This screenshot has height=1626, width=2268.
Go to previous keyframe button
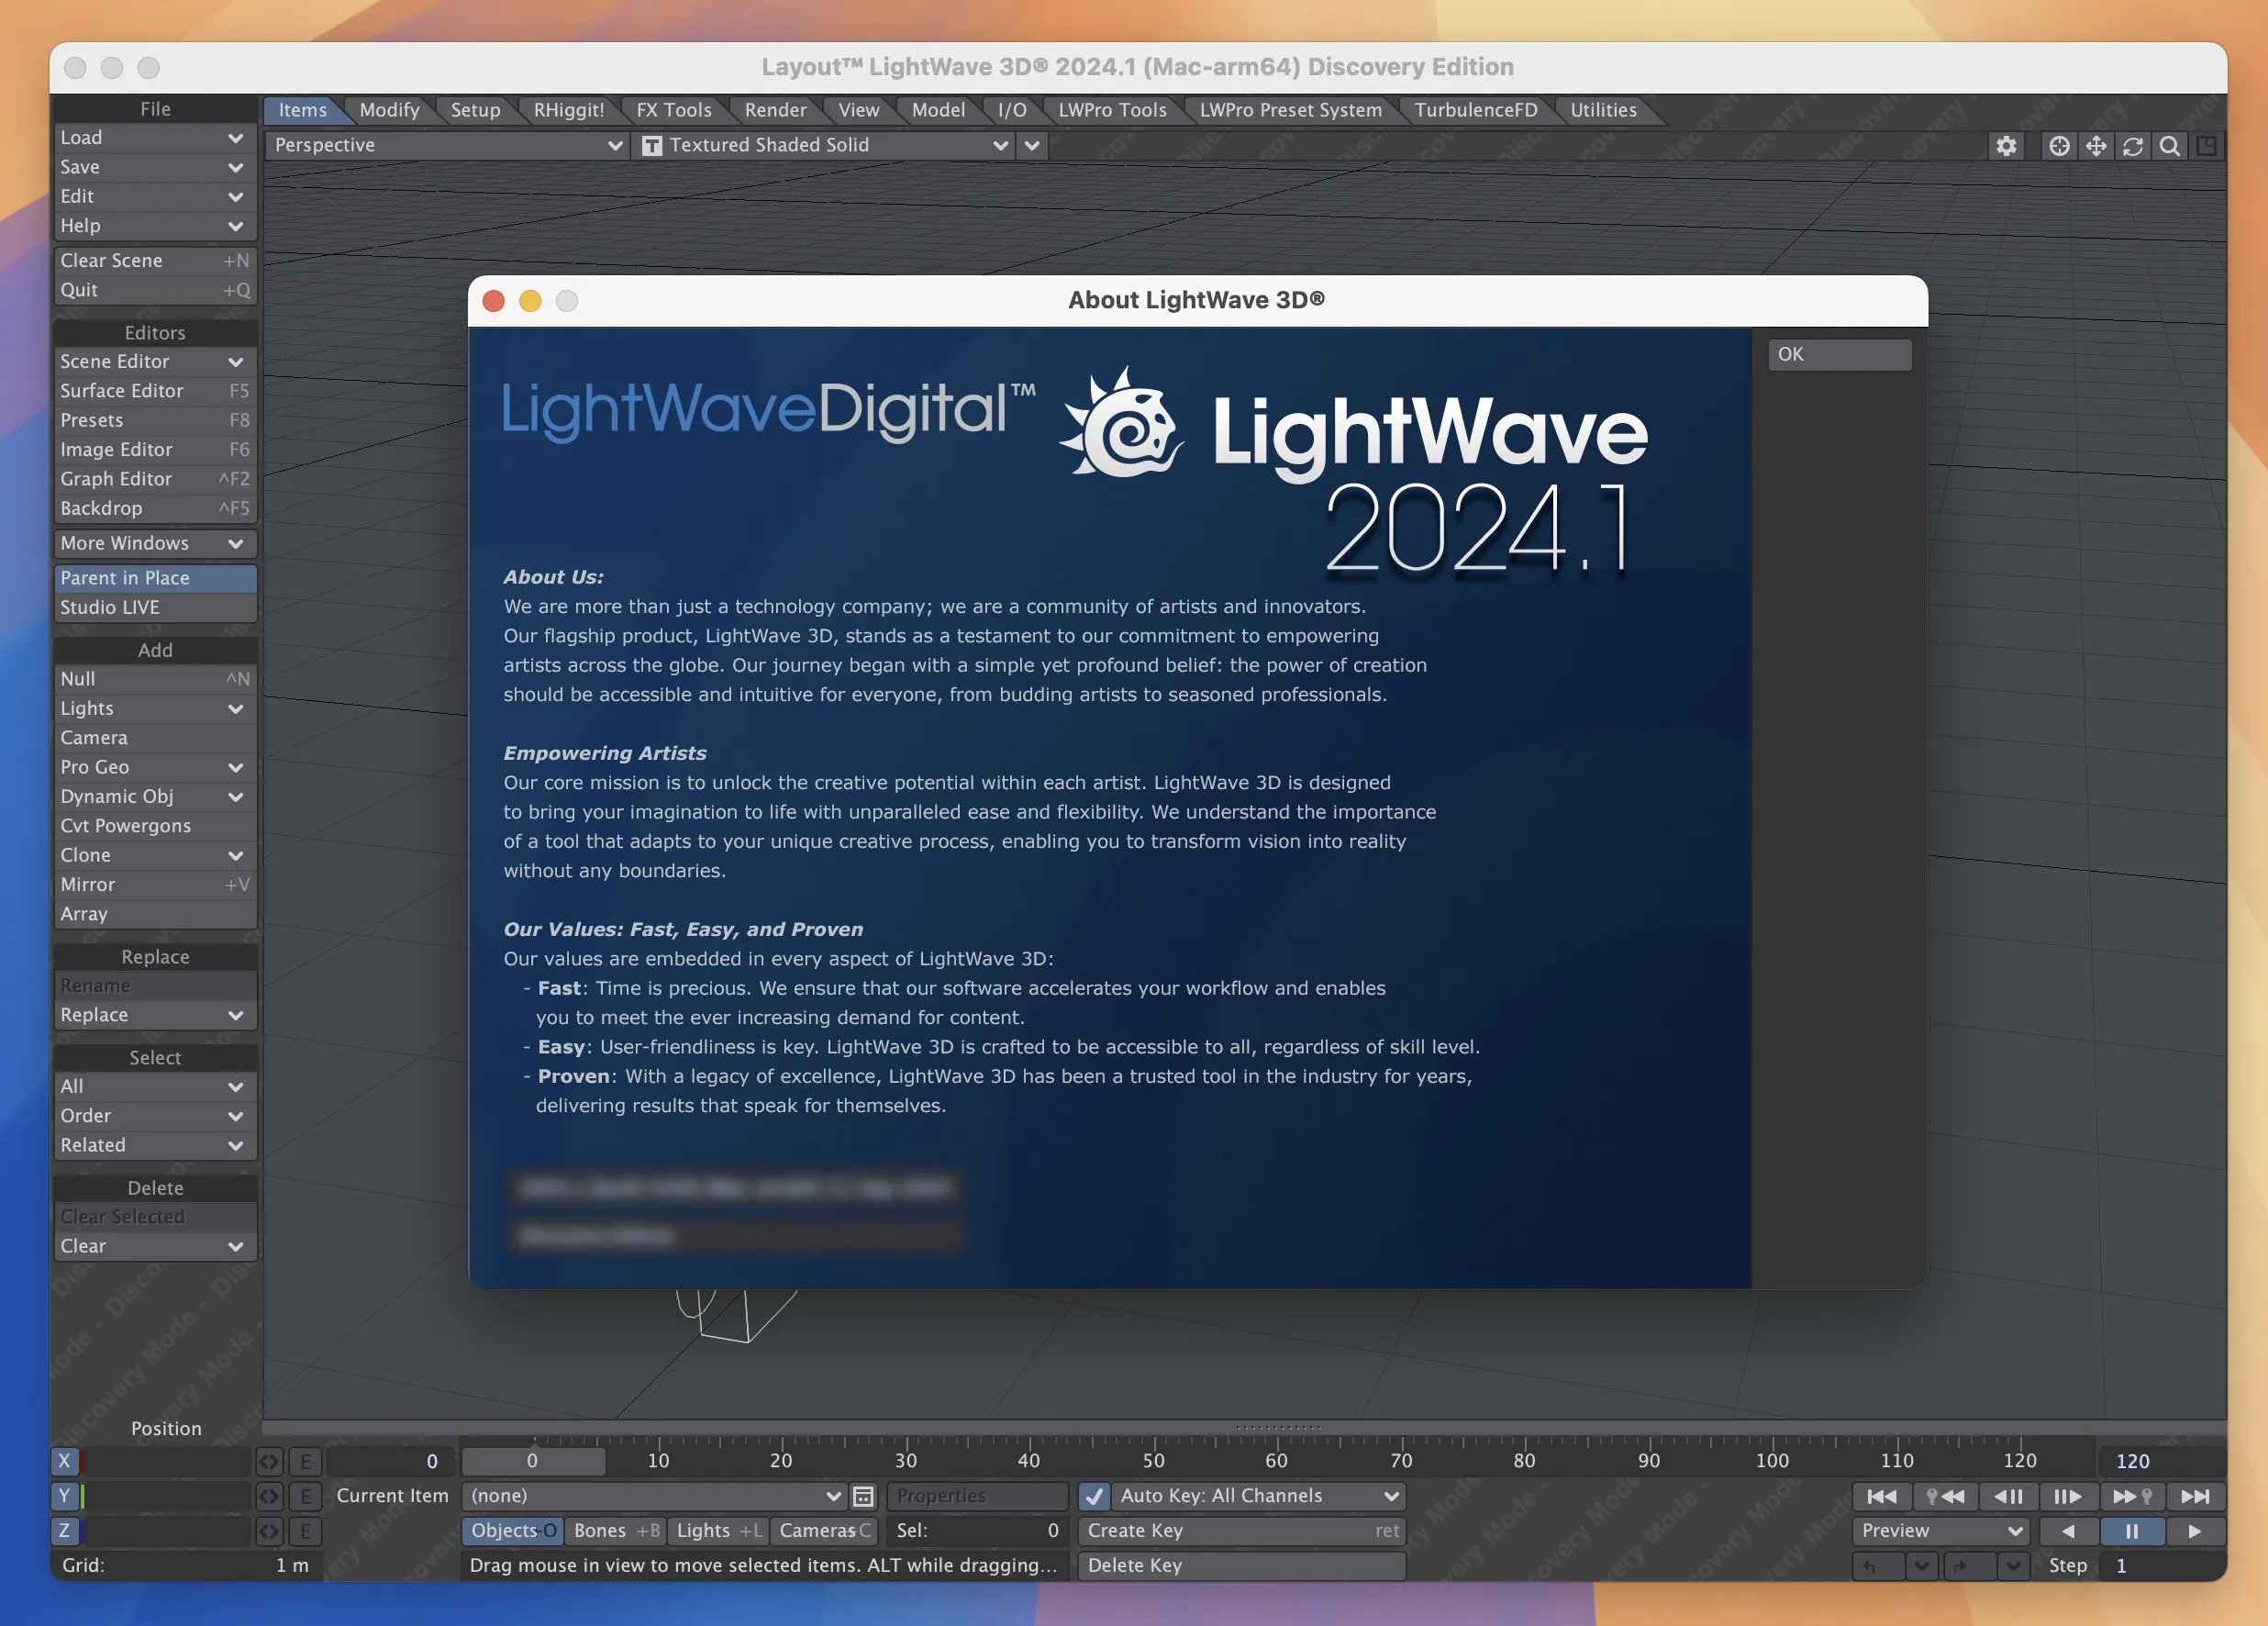[x=1944, y=1496]
